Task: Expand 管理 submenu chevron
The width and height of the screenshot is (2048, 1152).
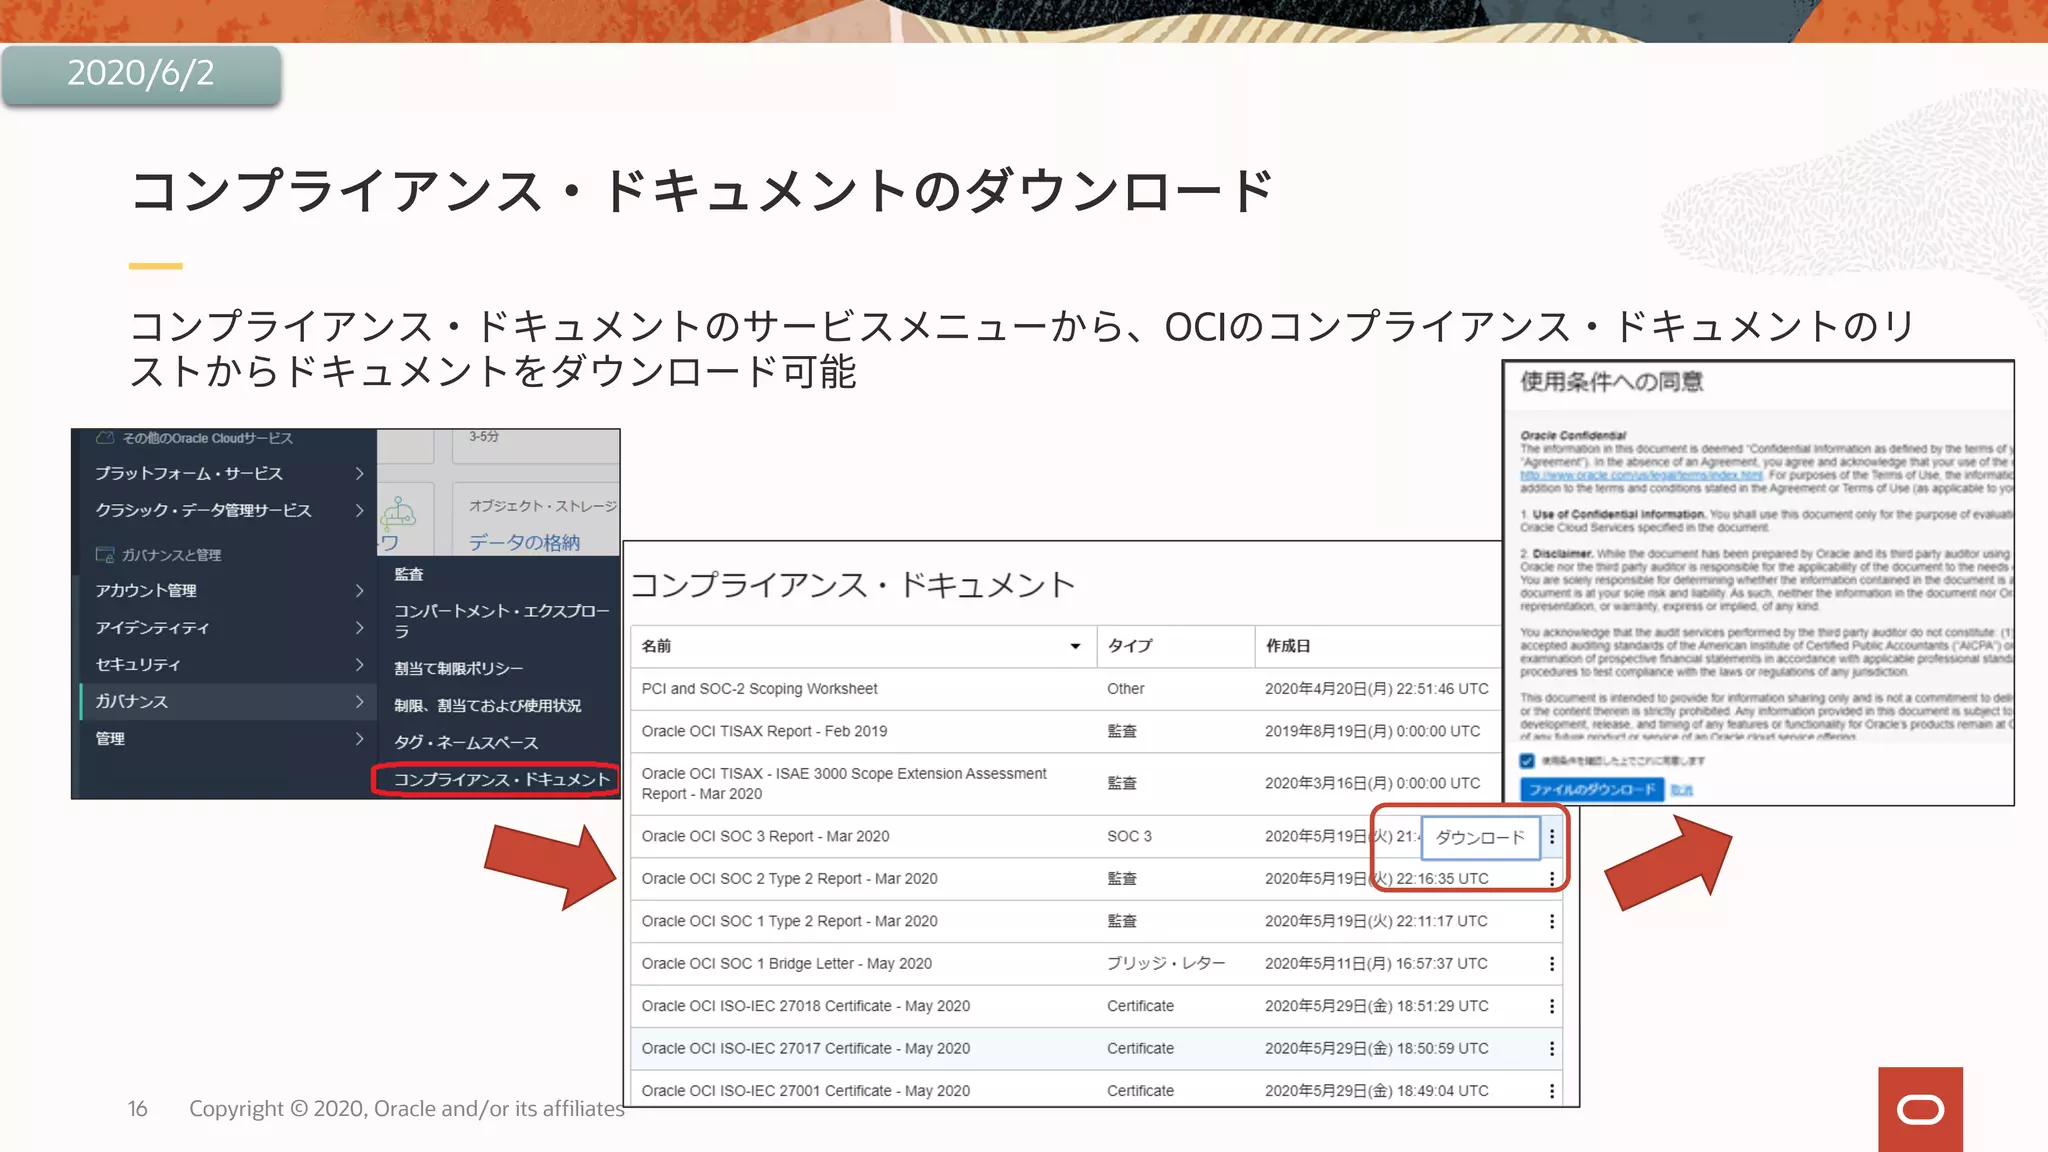Action: point(359,738)
